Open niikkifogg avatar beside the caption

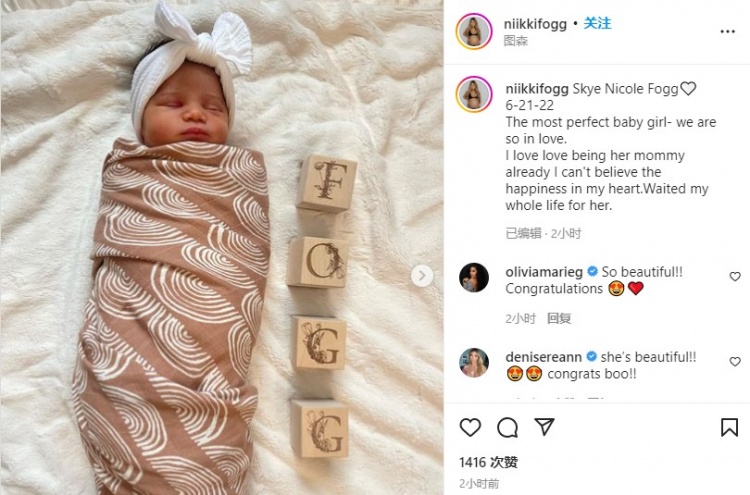(x=474, y=94)
